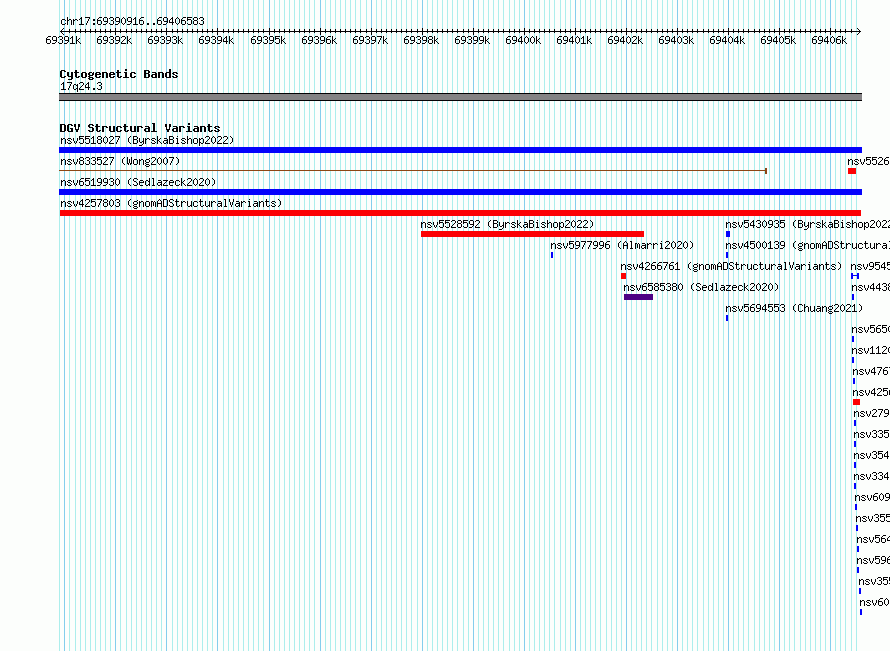Open the nsv6519930 (Sedlazeck2020) label
This screenshot has height=651, width=890.
[138, 182]
